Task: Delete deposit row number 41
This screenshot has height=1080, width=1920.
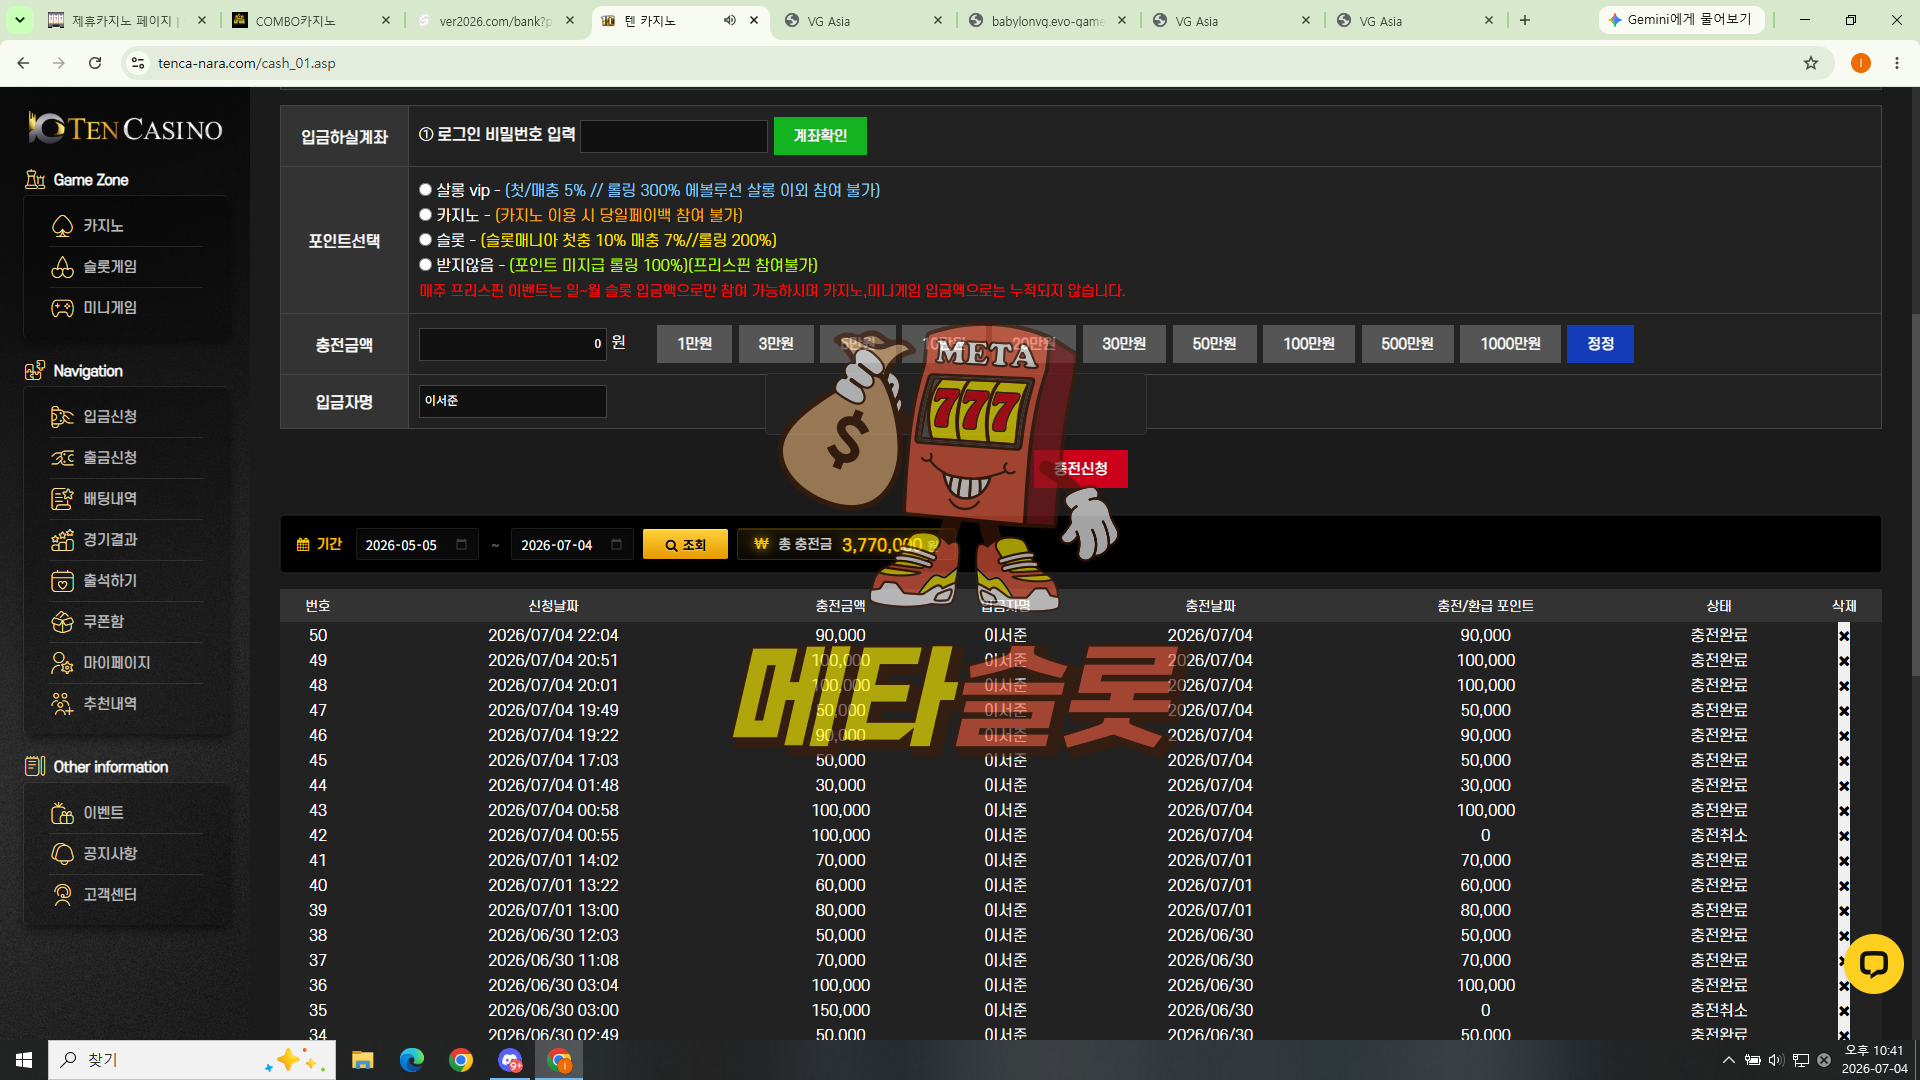Action: pos(1844,861)
